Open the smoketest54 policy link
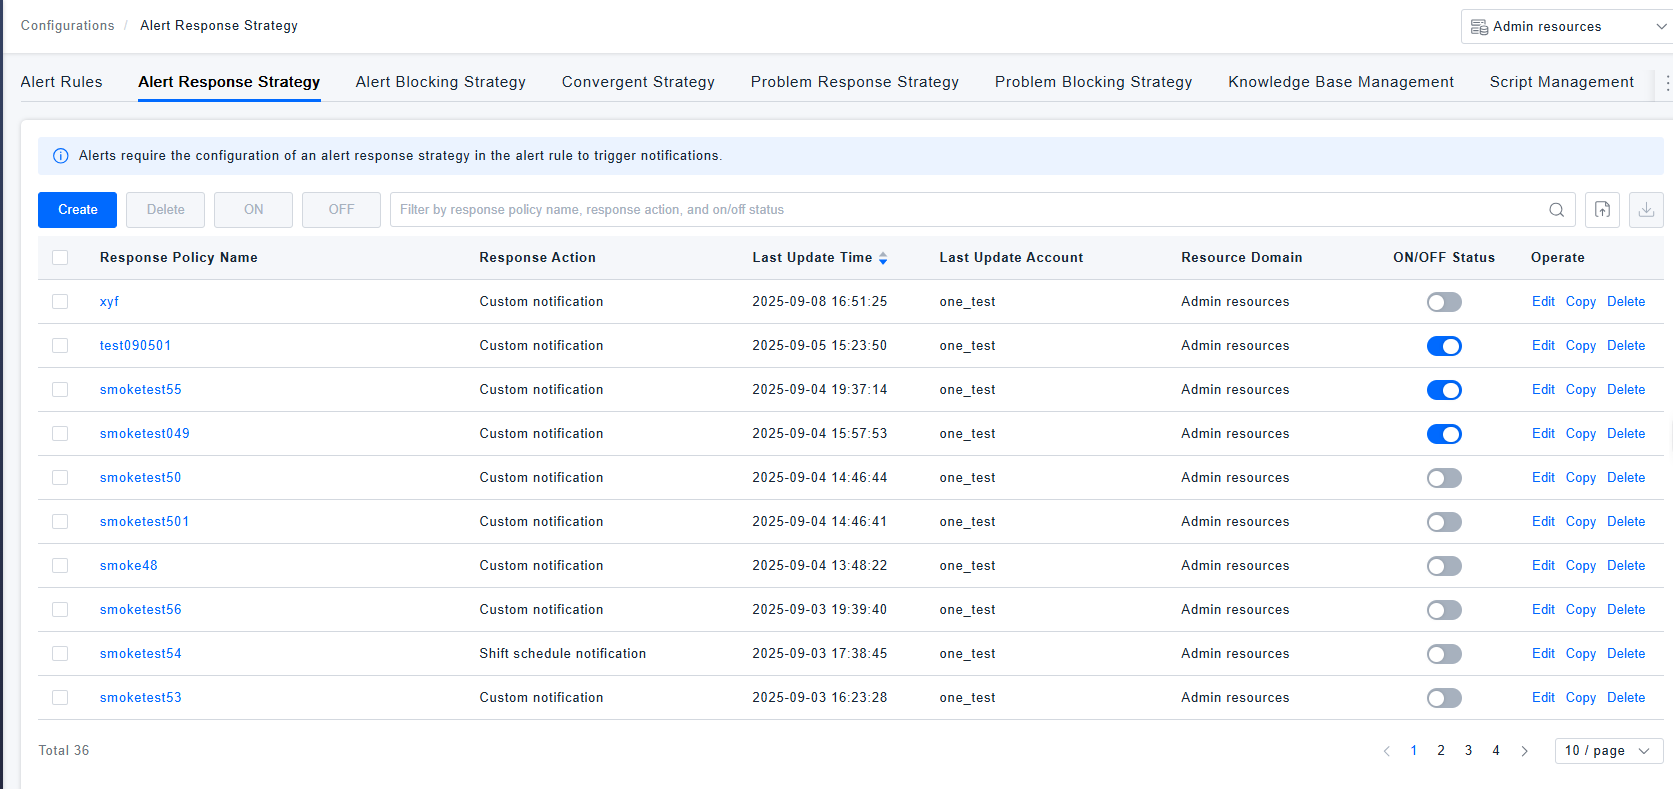Screen dimensions: 1673x789 [x=140, y=654]
